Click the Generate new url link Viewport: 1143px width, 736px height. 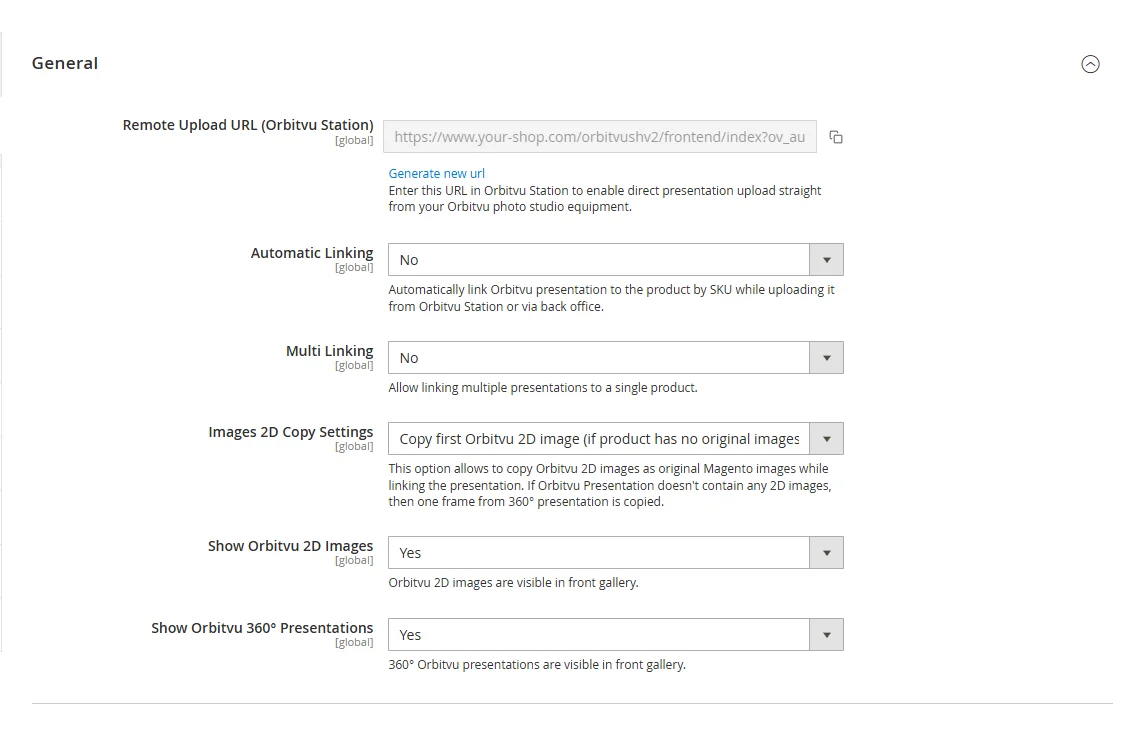[436, 173]
